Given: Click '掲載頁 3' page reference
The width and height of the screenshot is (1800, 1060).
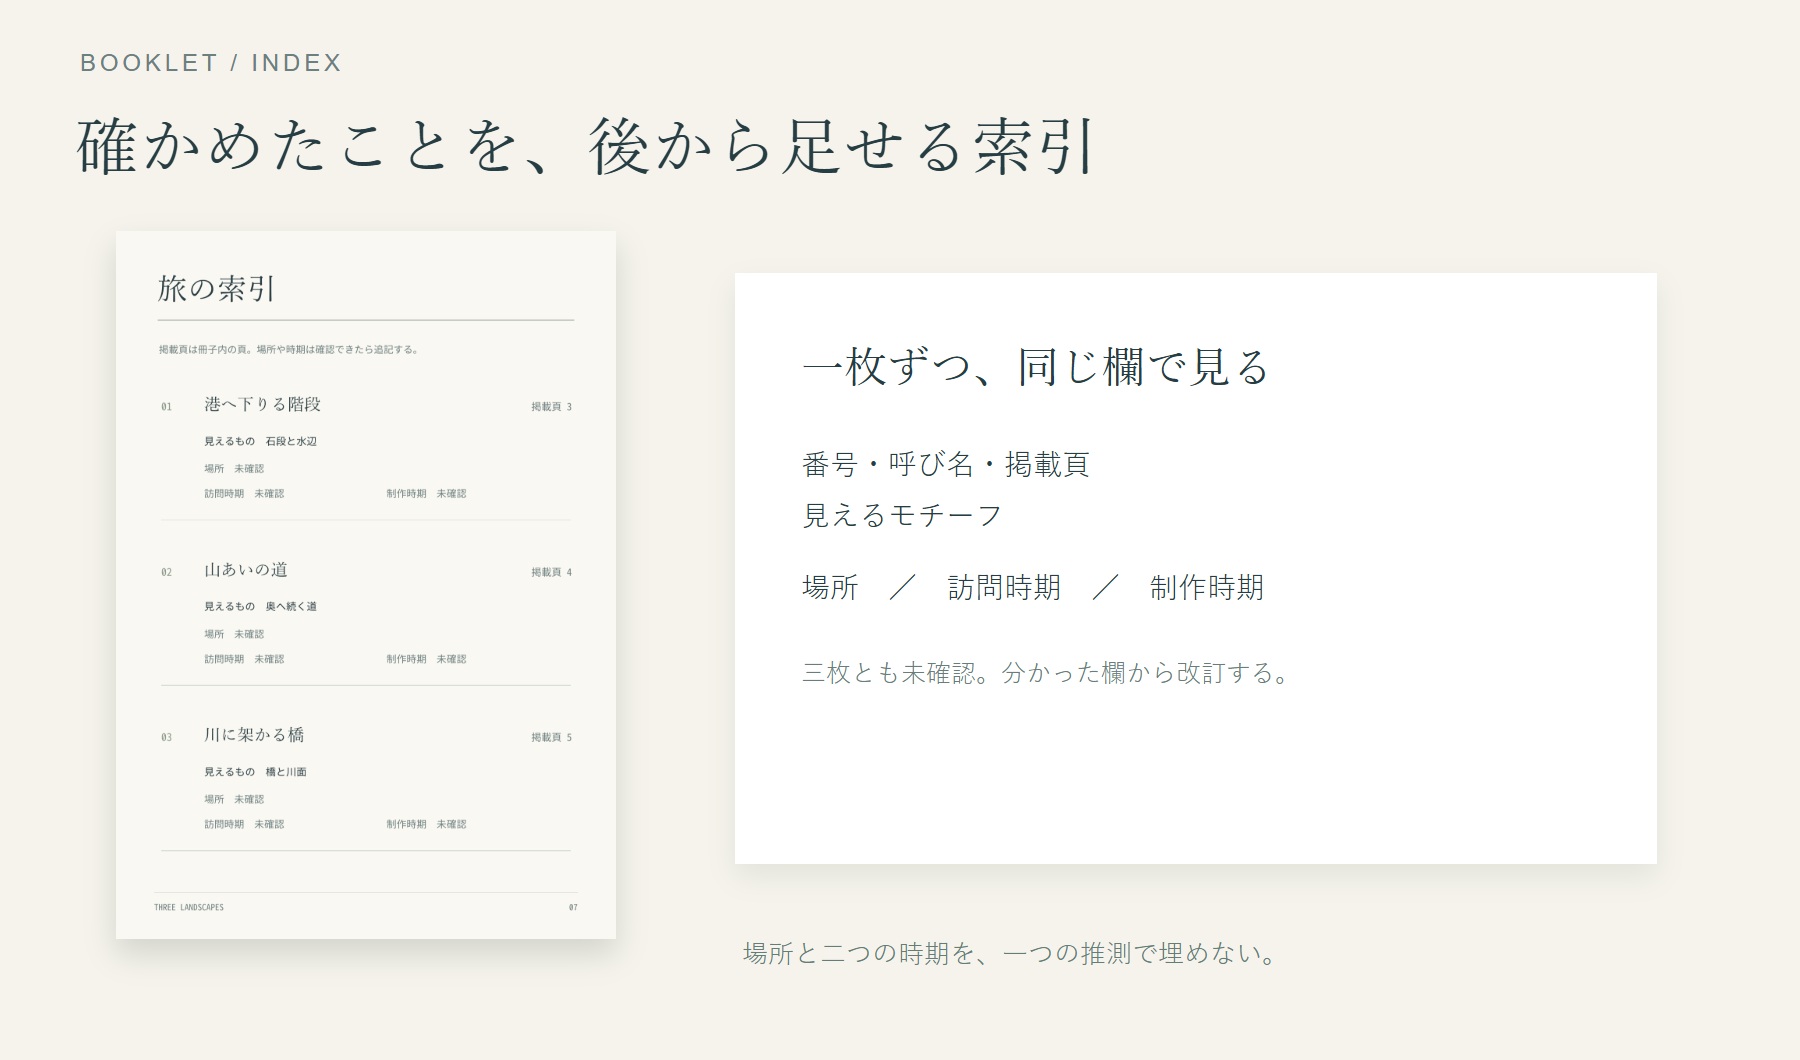Looking at the screenshot, I should (x=551, y=407).
